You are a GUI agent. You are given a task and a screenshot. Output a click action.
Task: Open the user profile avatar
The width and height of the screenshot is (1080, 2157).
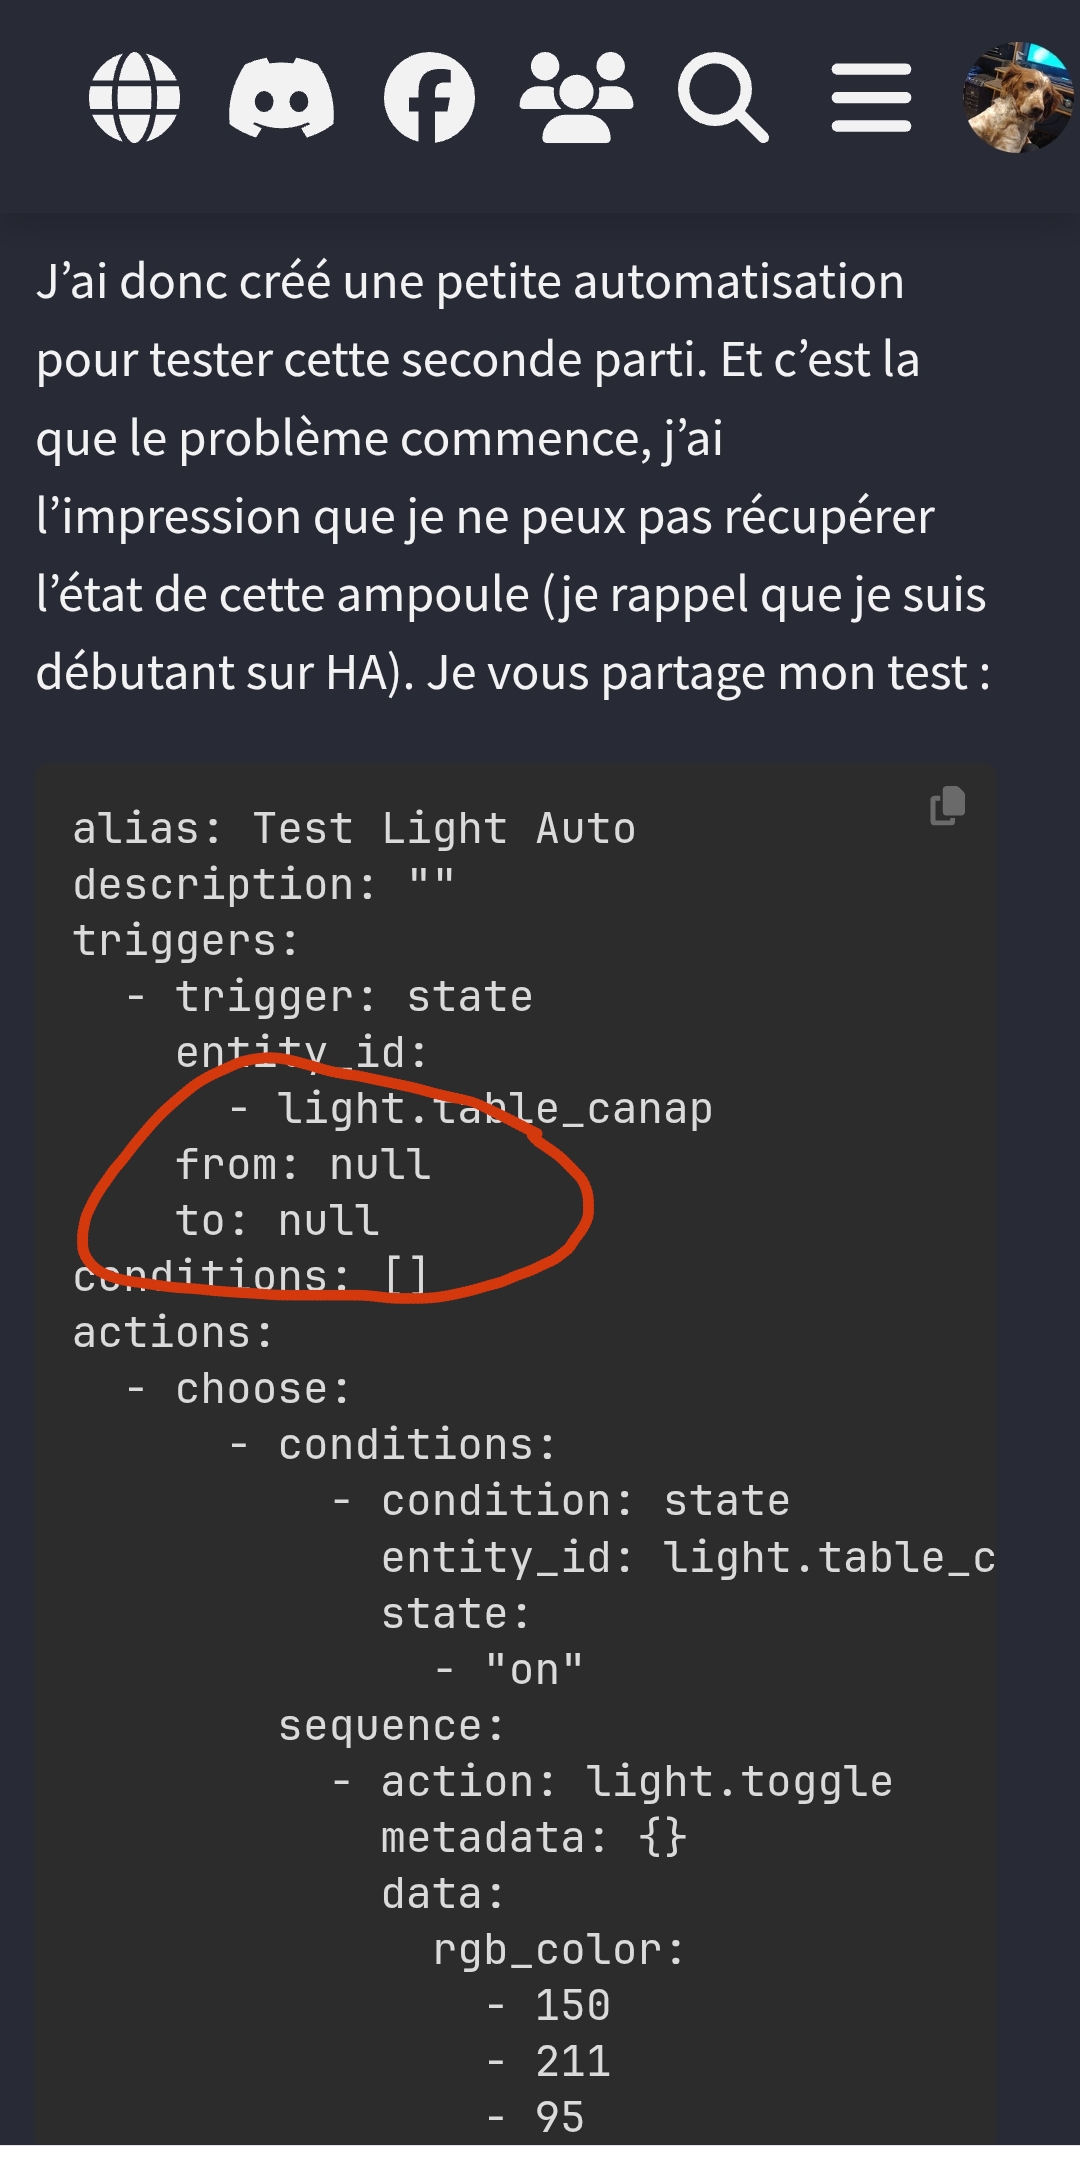pos(1016,98)
